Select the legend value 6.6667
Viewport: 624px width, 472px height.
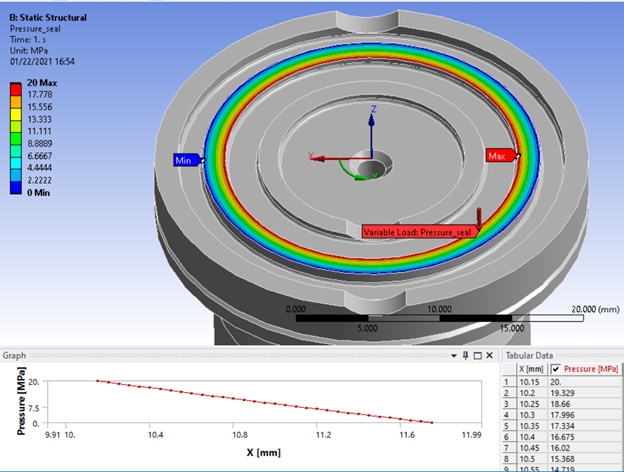click(x=39, y=156)
